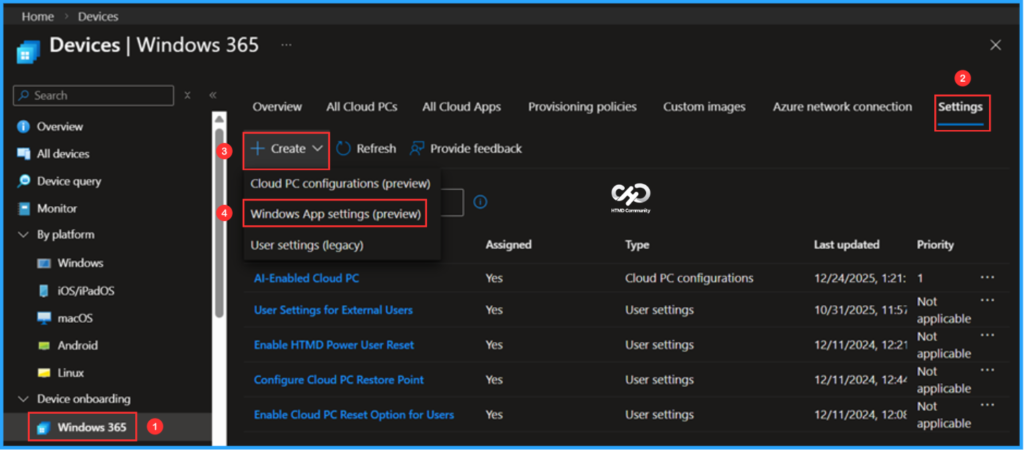Click in the sidebar Search field
Image resolution: width=1024 pixels, height=450 pixels.
tap(93, 95)
